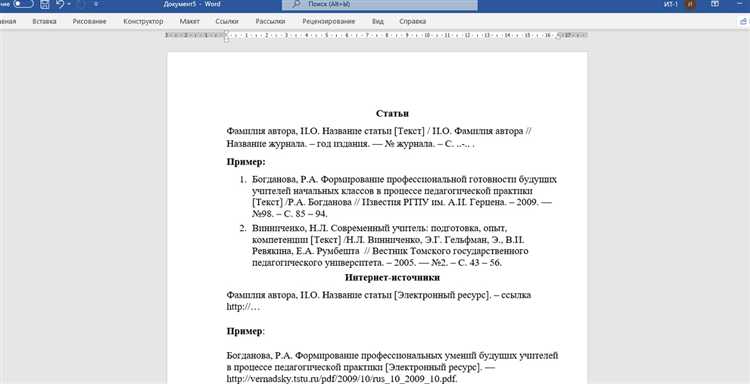The height and width of the screenshot is (384, 750).
Task: Click the Undo arrow icon
Action: pyautogui.click(x=60, y=4)
